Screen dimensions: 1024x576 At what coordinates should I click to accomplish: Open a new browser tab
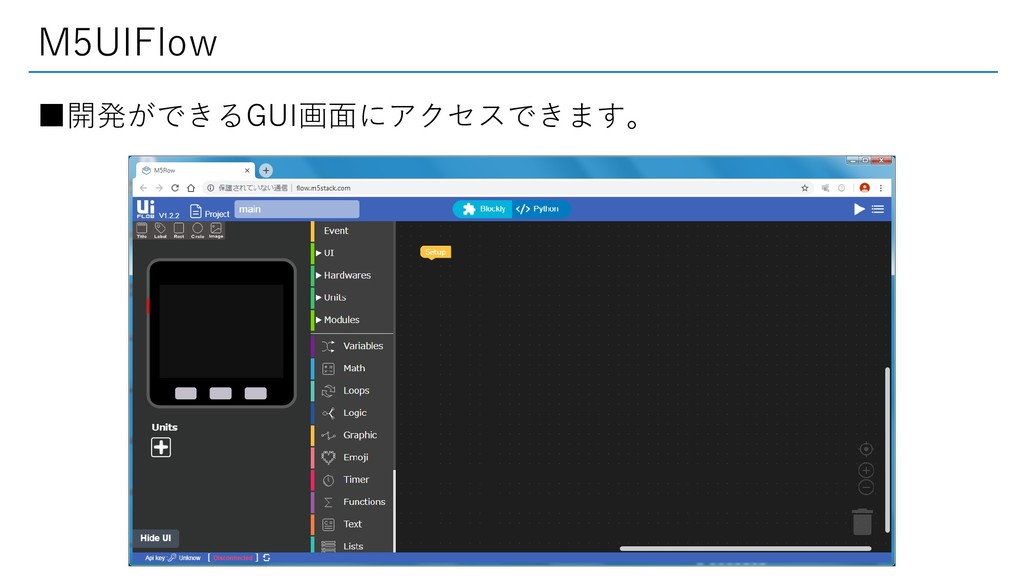266,170
